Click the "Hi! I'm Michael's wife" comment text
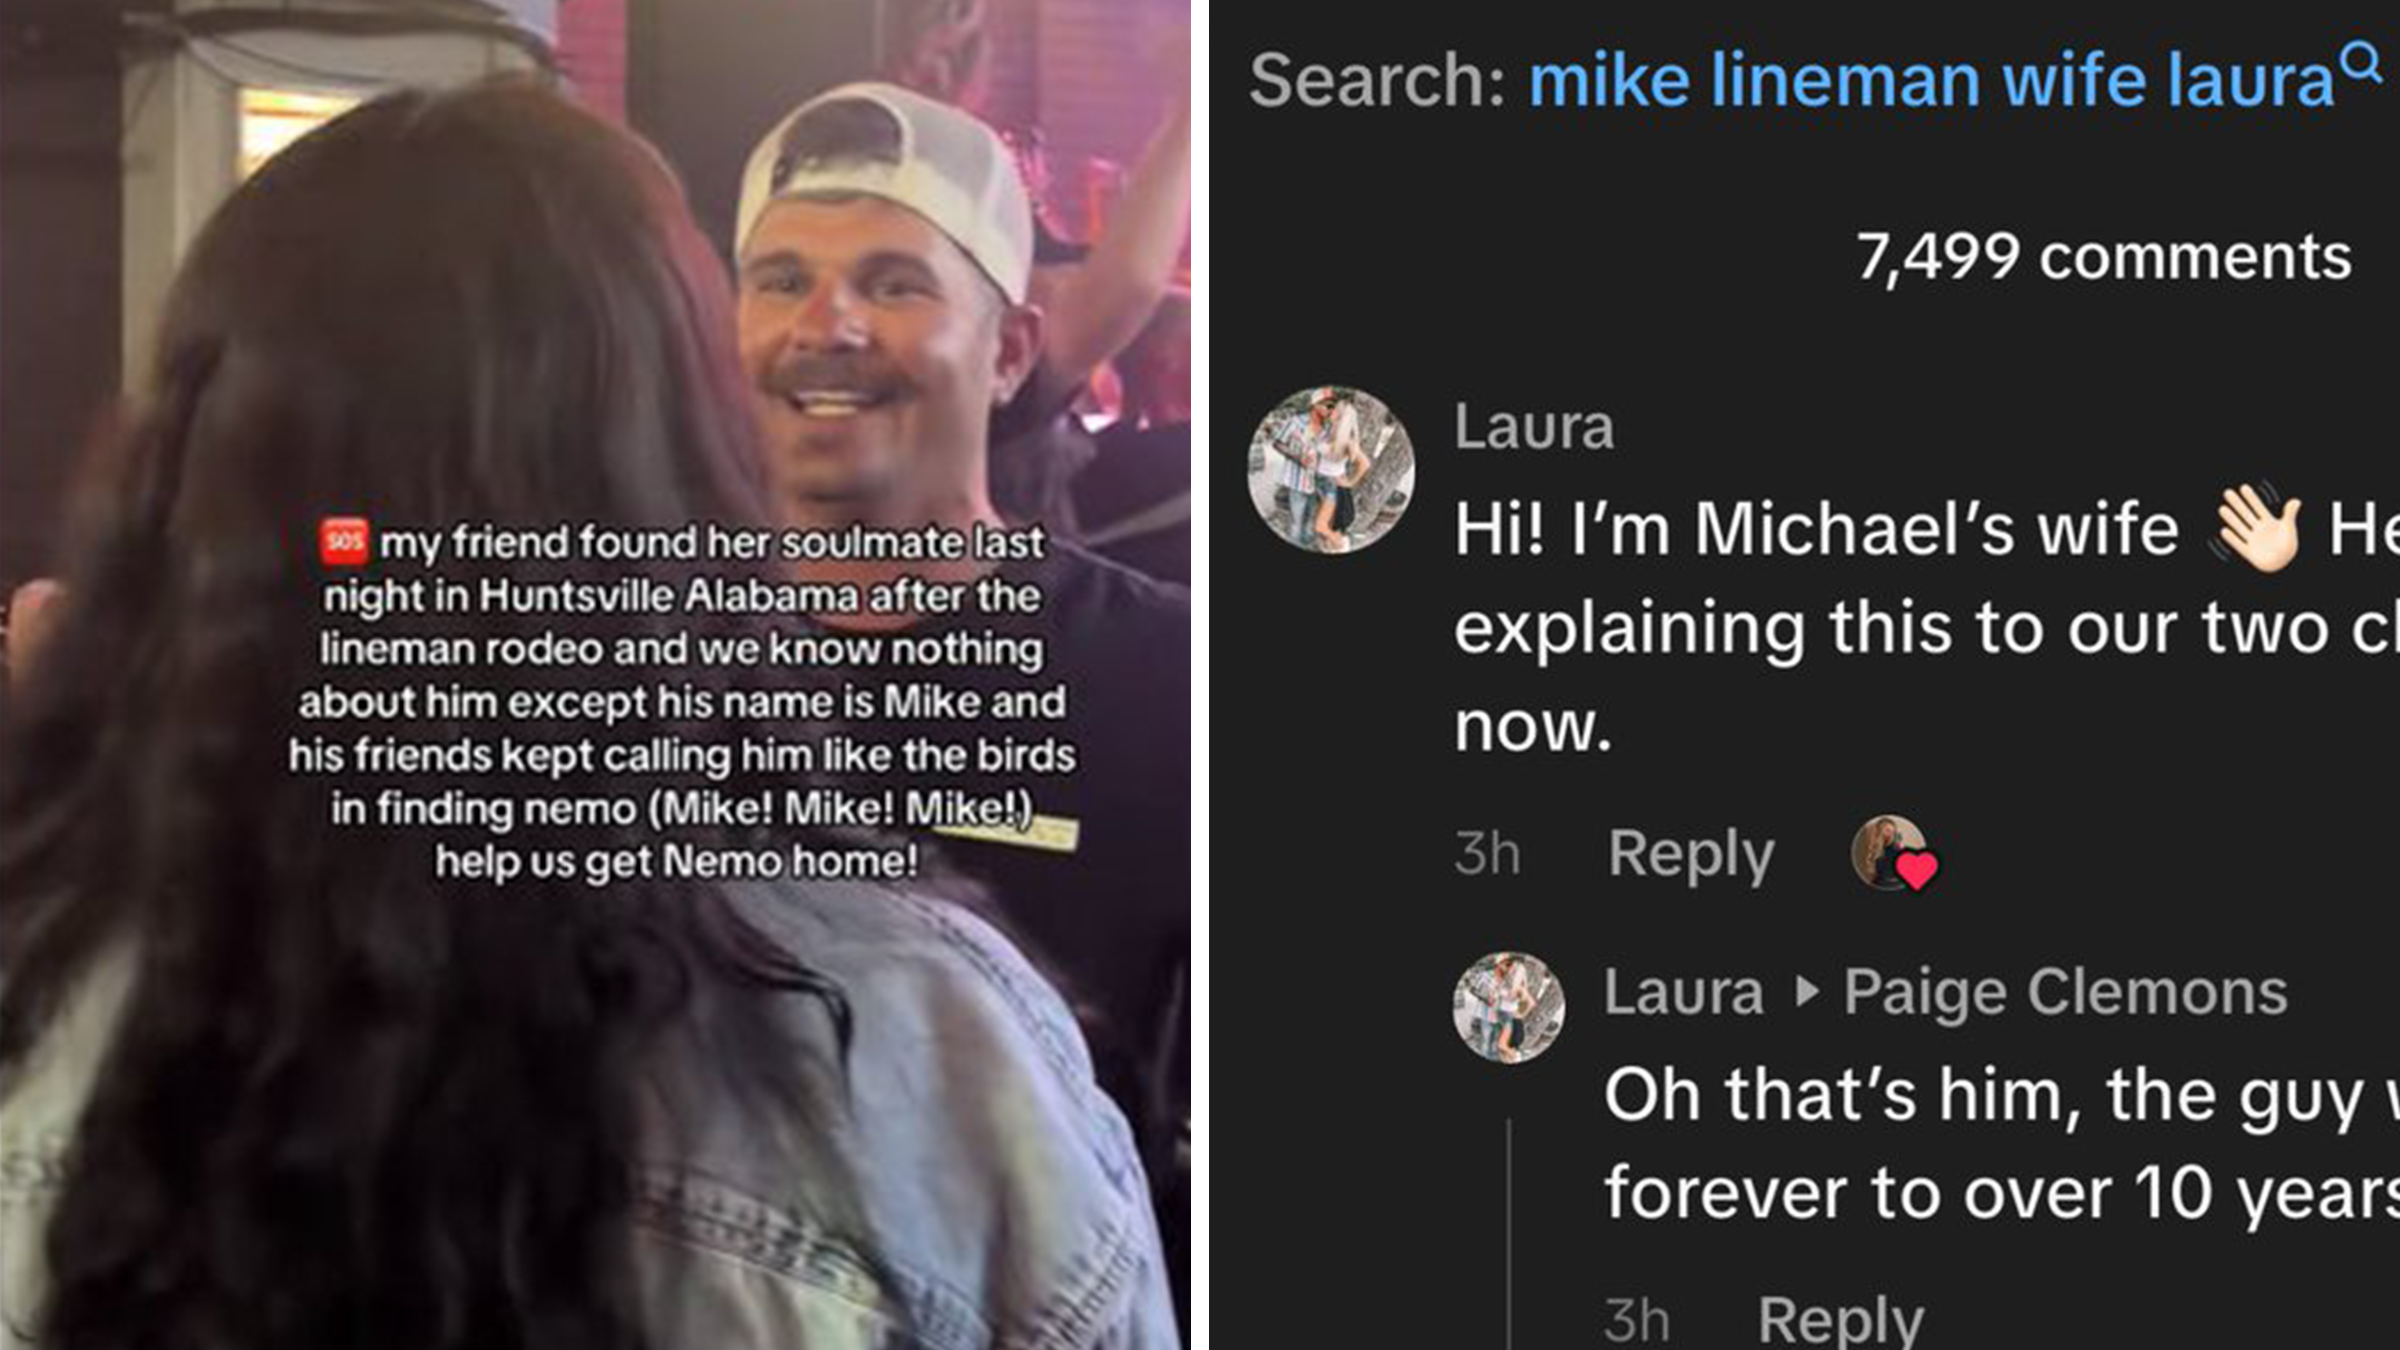This screenshot has width=2400, height=1350. click(1815, 529)
